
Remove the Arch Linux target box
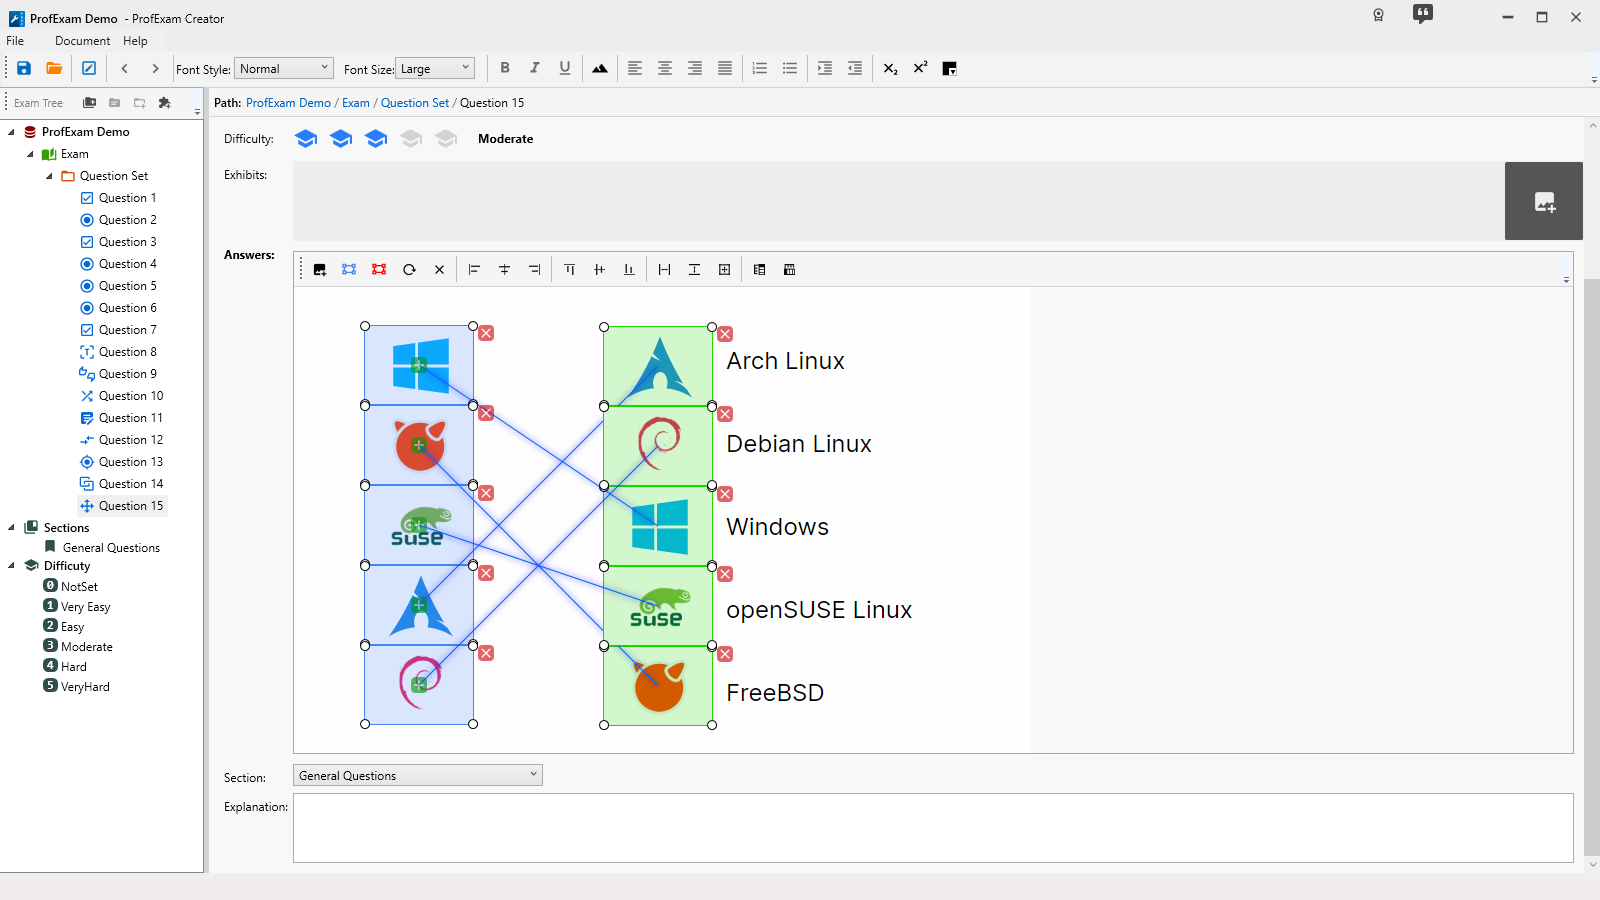tap(725, 334)
